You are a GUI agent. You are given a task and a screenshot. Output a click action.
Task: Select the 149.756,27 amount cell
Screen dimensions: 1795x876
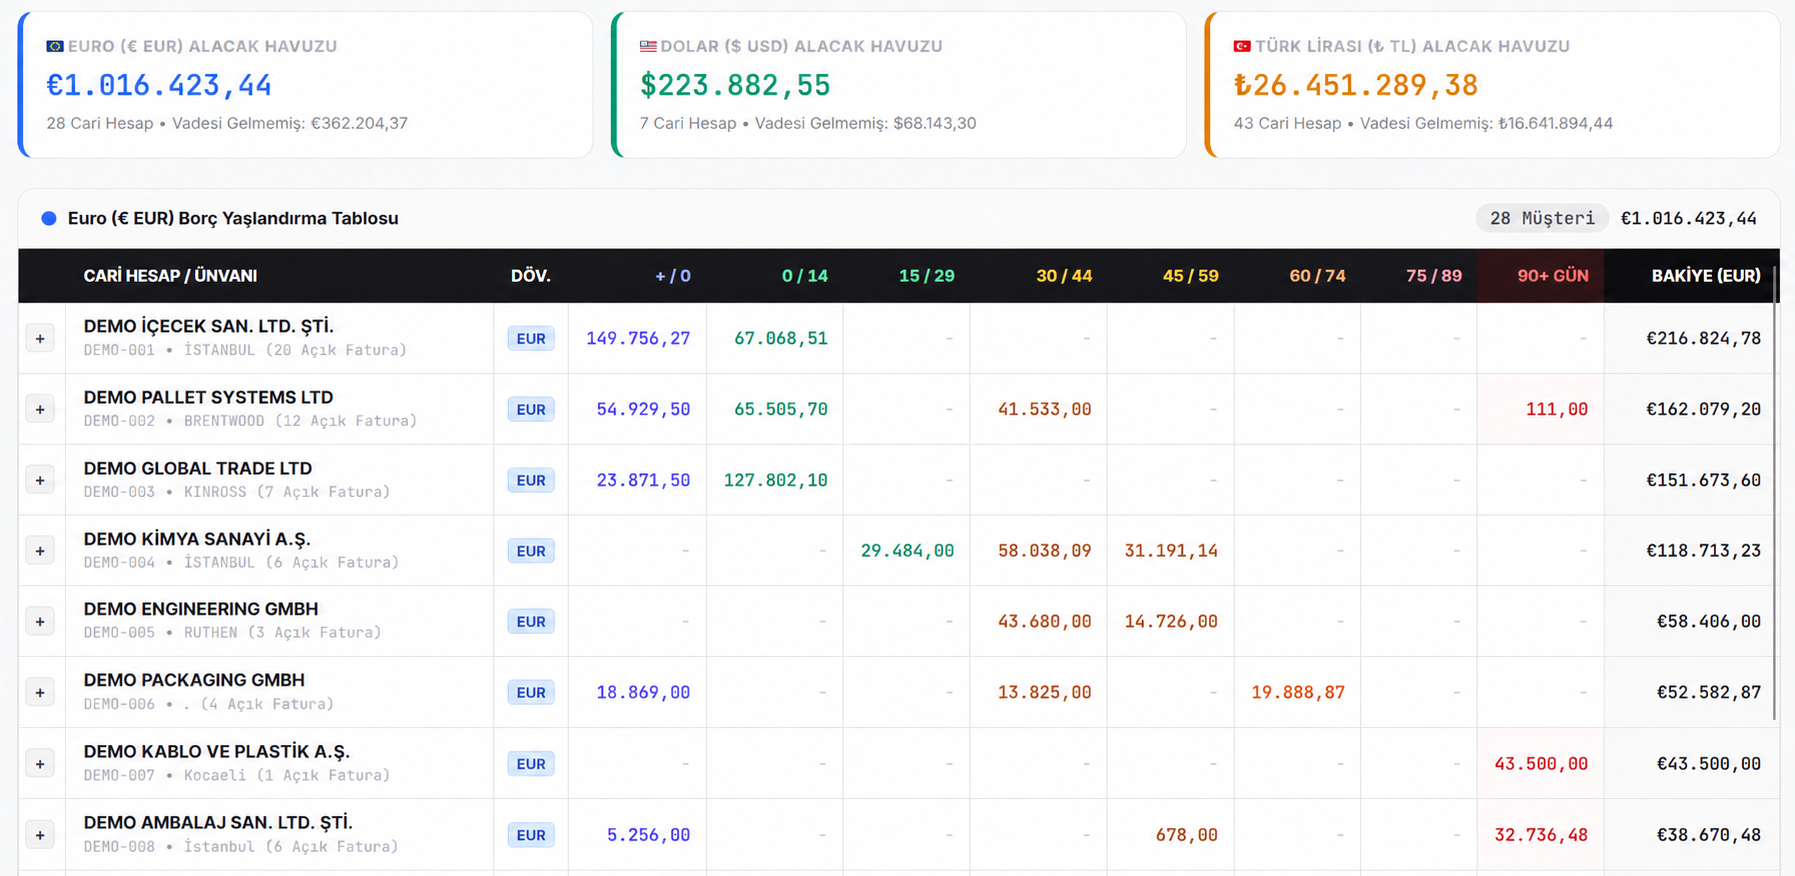(638, 339)
